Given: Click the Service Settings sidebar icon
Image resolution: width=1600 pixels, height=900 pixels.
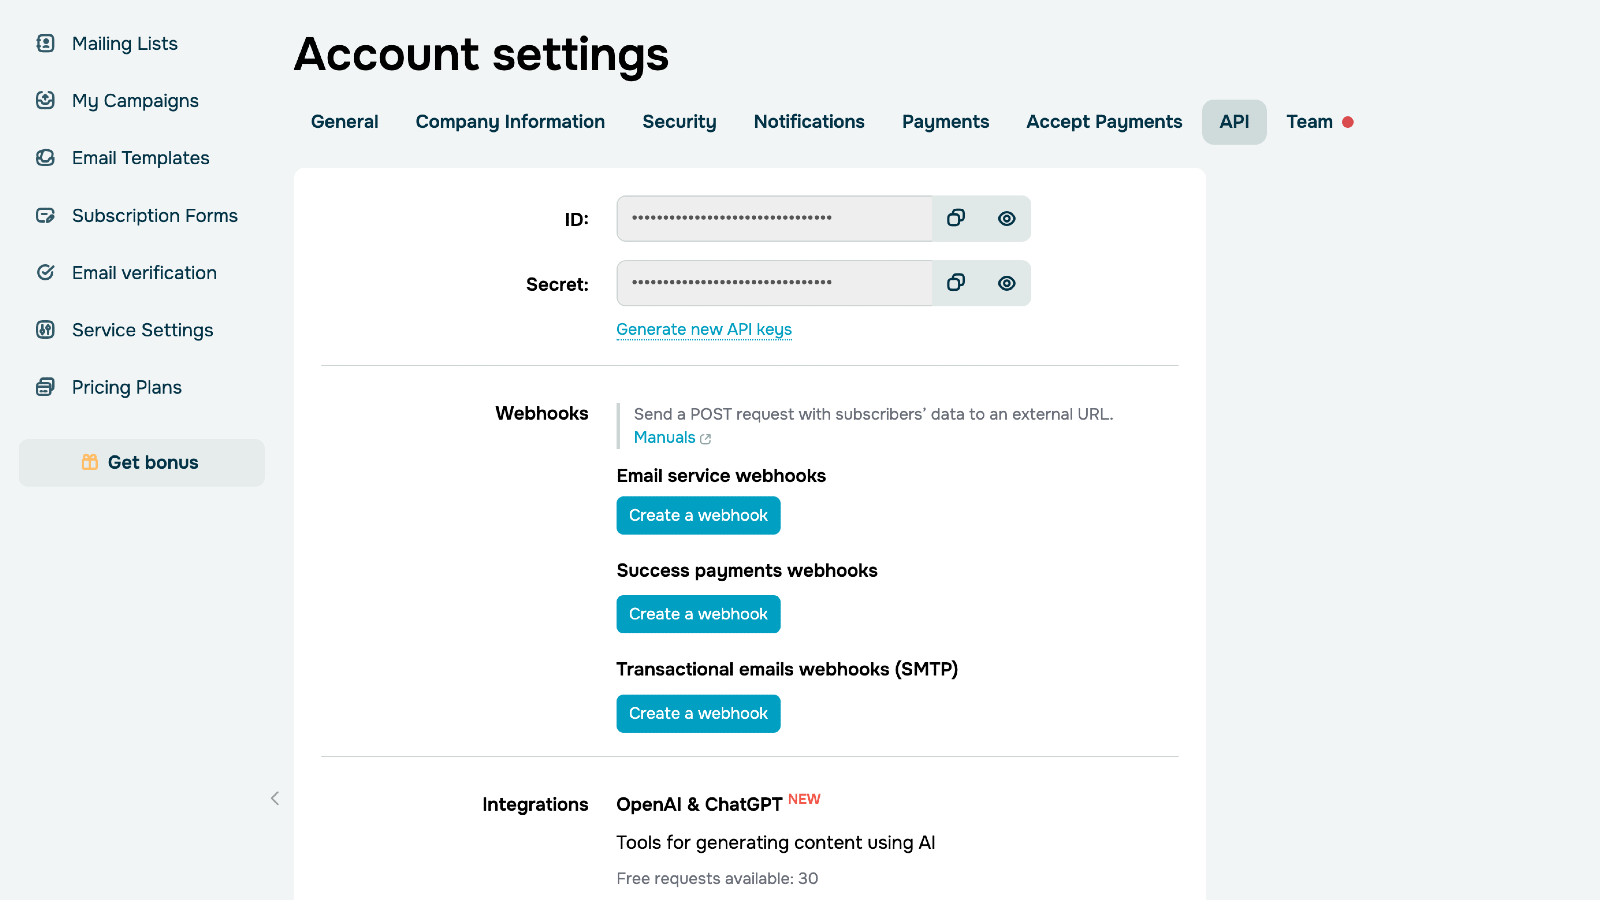Looking at the screenshot, I should [45, 330].
